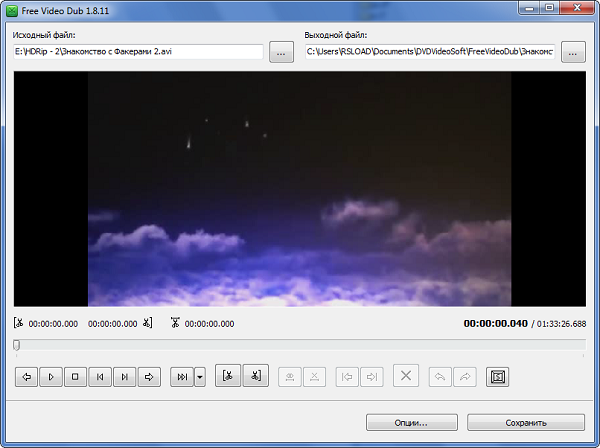This screenshot has width=600, height=448.
Task: Step back with the left arrow button
Action: coord(26,377)
